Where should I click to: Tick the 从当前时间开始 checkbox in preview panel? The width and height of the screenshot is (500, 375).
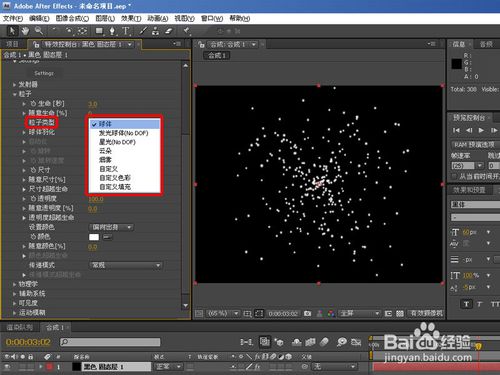tap(454, 176)
